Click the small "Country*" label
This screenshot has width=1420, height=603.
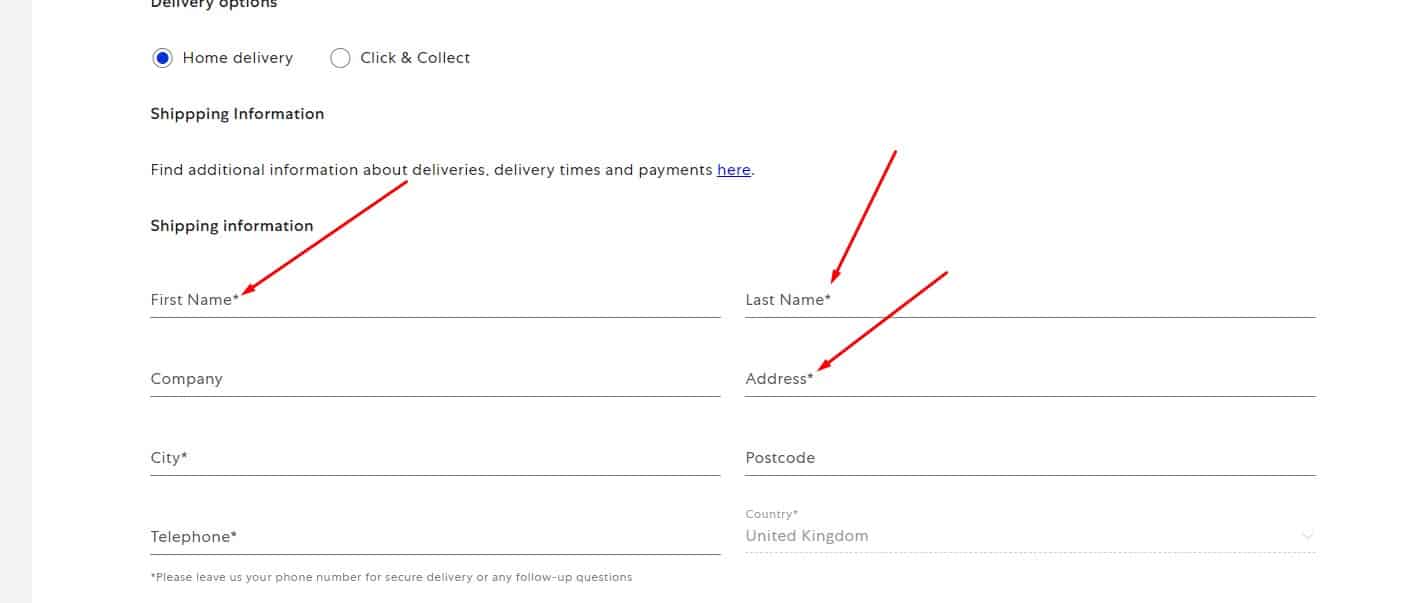pyautogui.click(x=771, y=514)
